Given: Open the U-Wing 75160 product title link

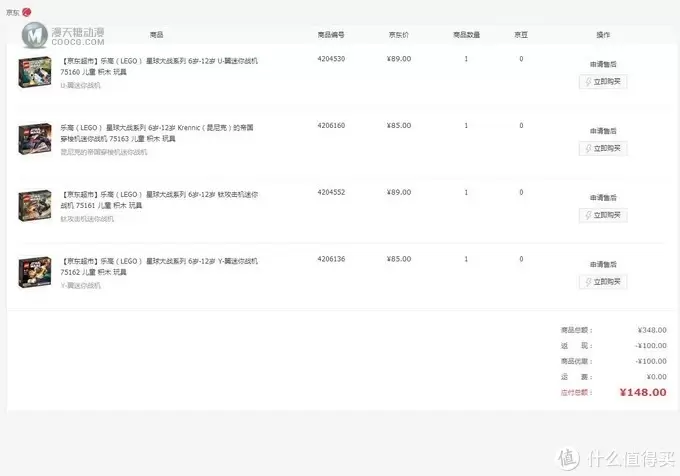Looking at the screenshot, I should point(159,66).
